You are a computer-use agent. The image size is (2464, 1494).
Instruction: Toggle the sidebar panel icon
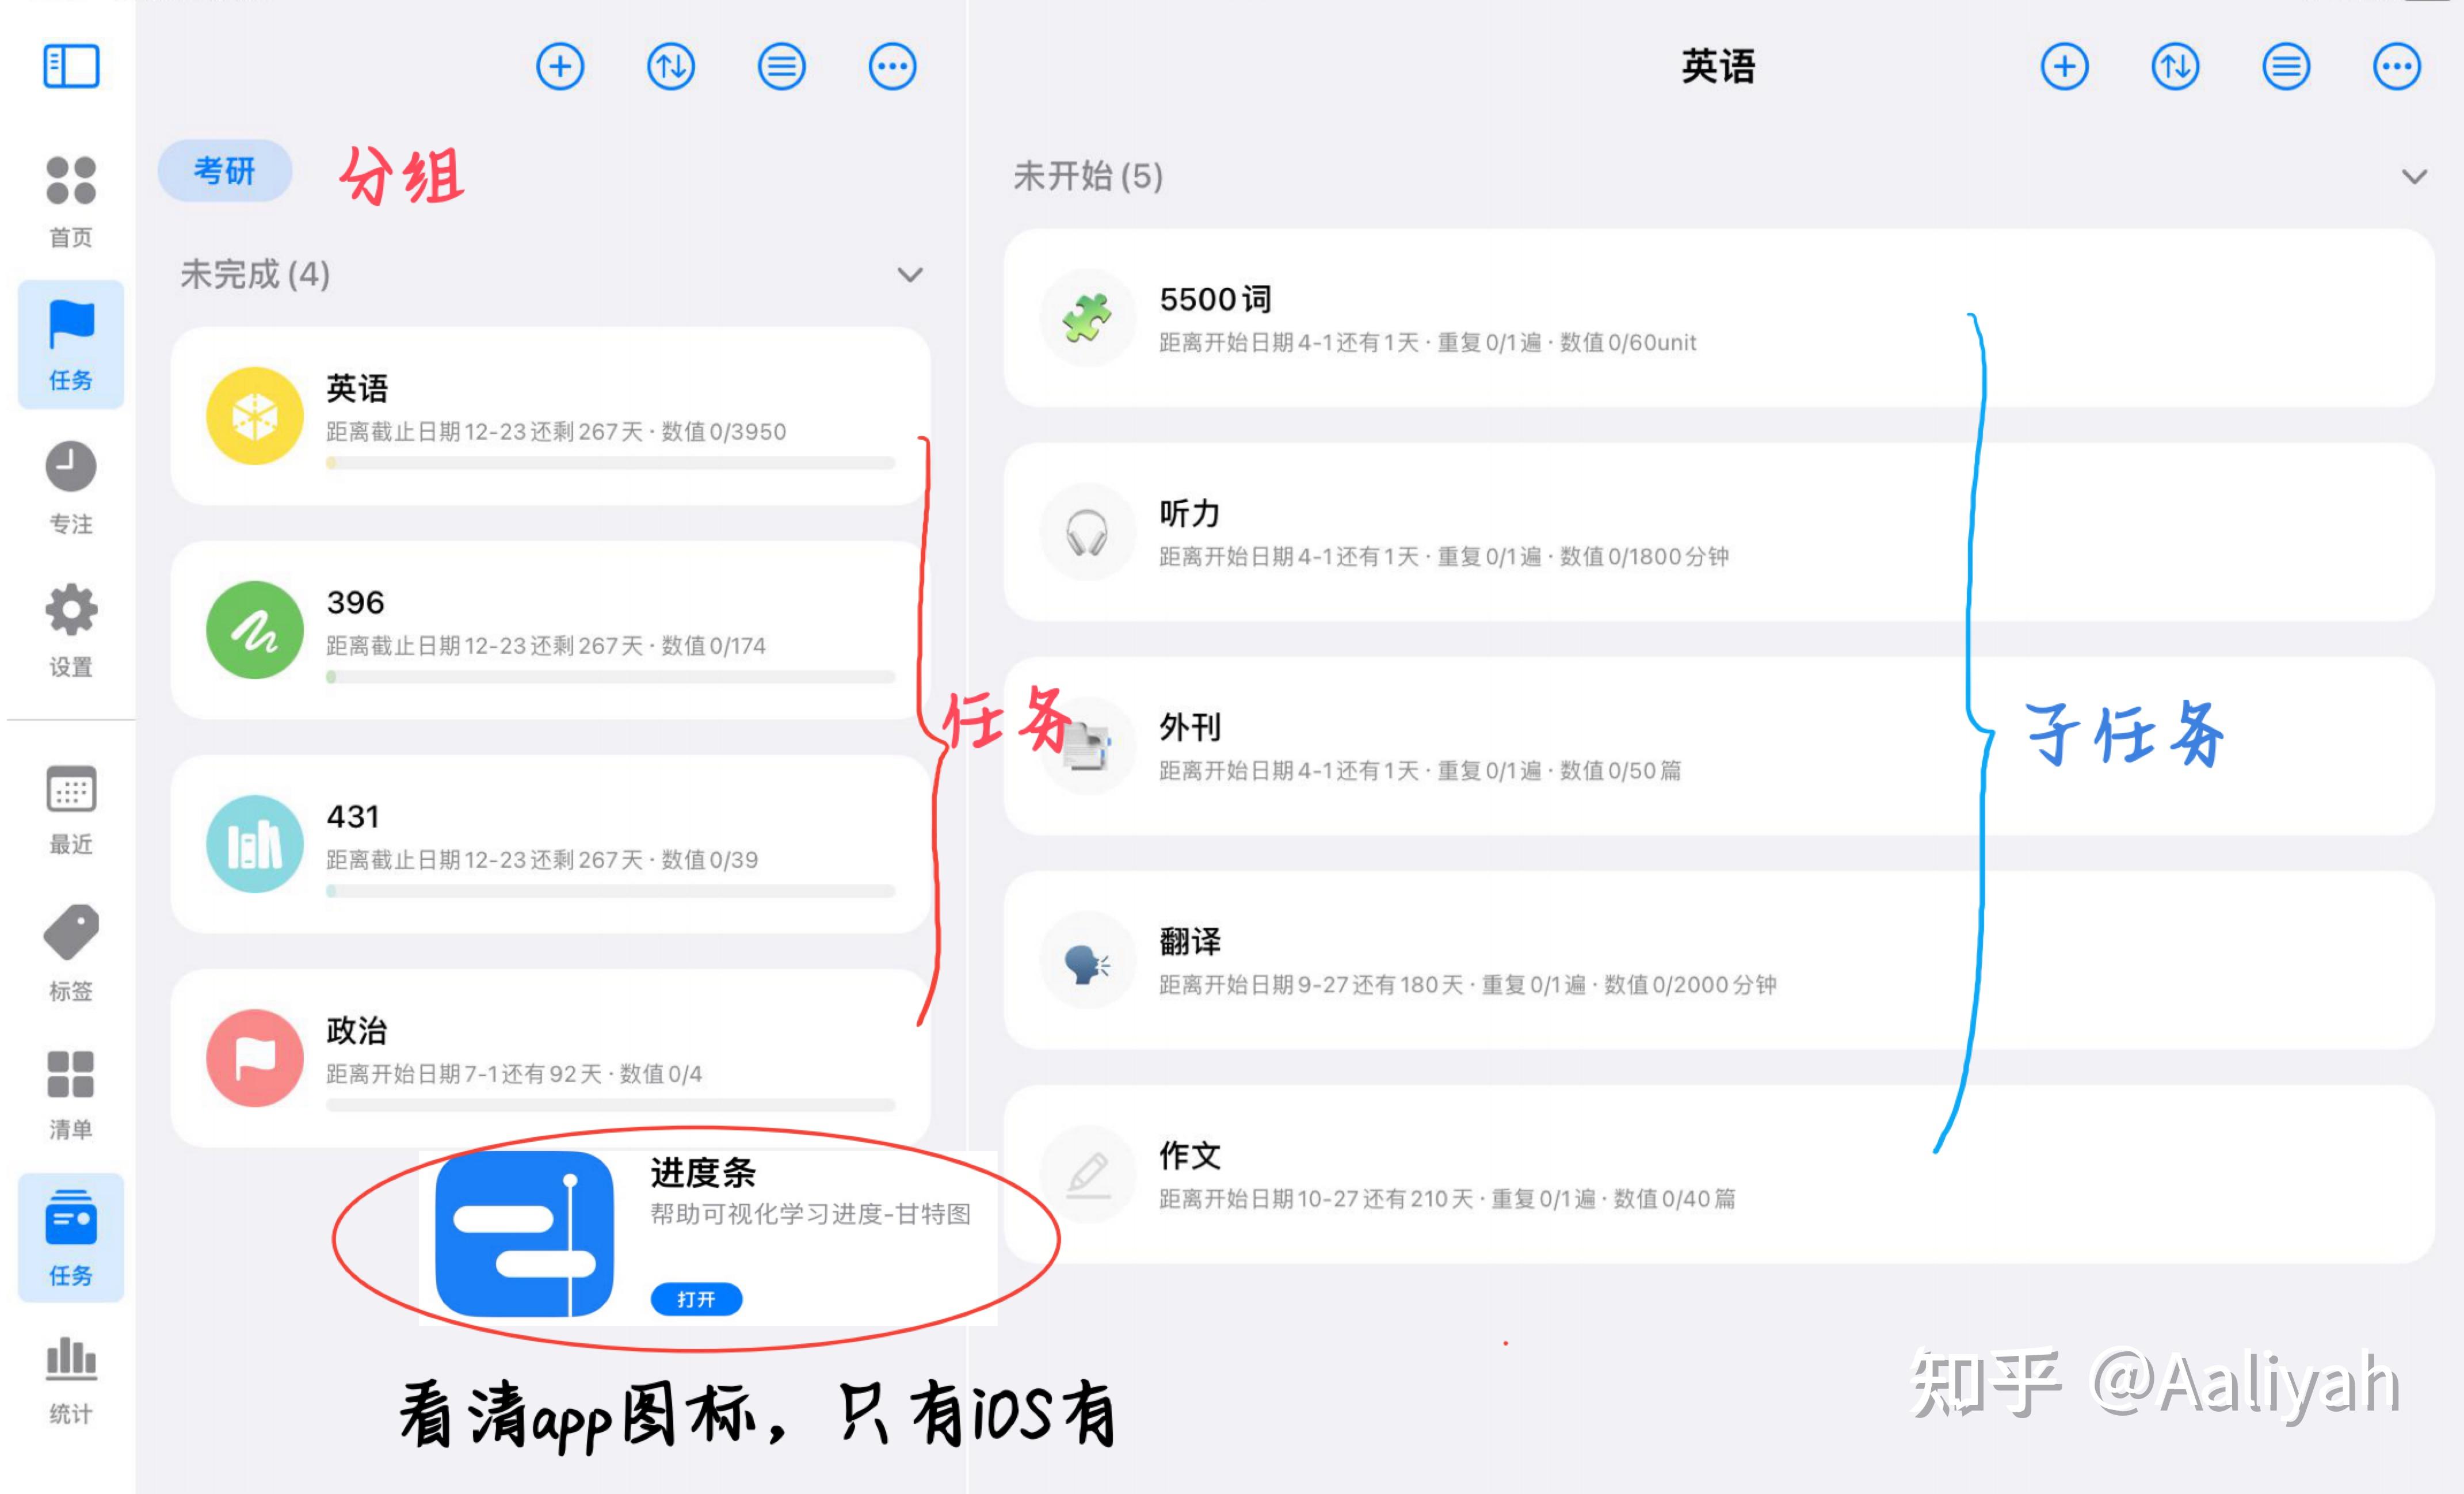[x=71, y=66]
